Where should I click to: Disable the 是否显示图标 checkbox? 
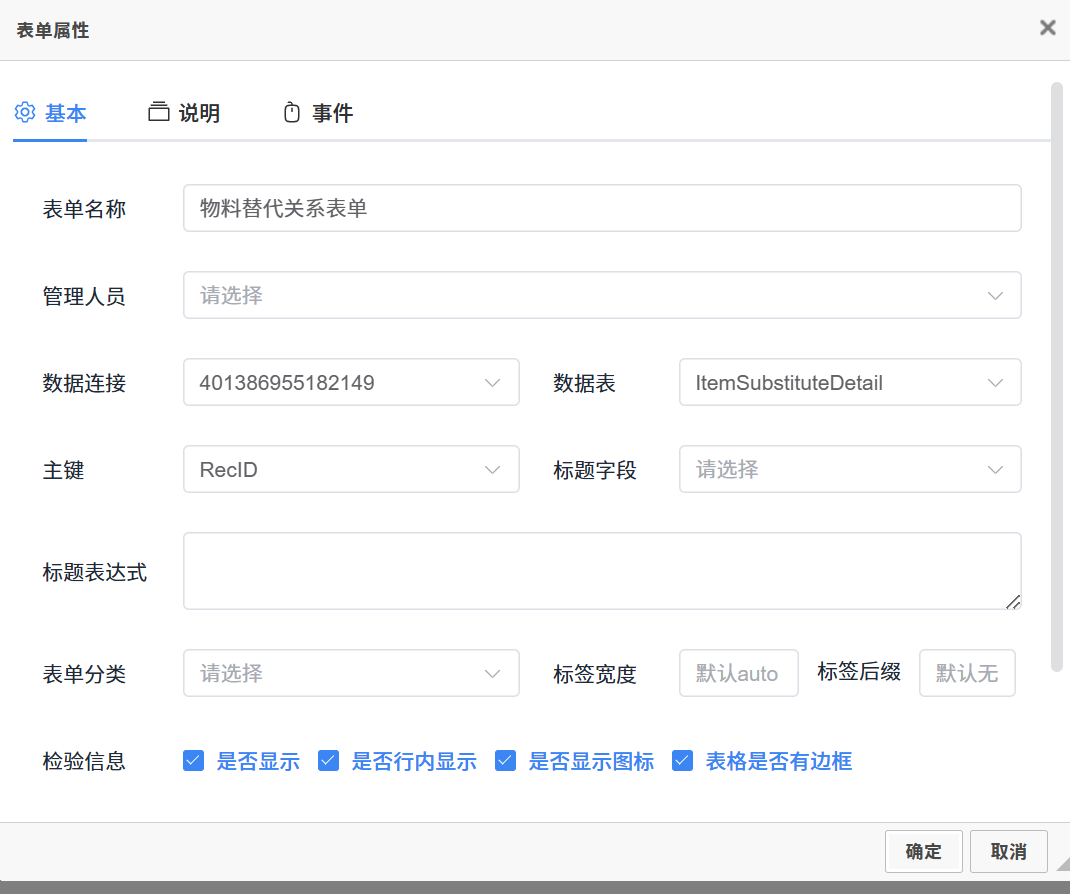(506, 761)
